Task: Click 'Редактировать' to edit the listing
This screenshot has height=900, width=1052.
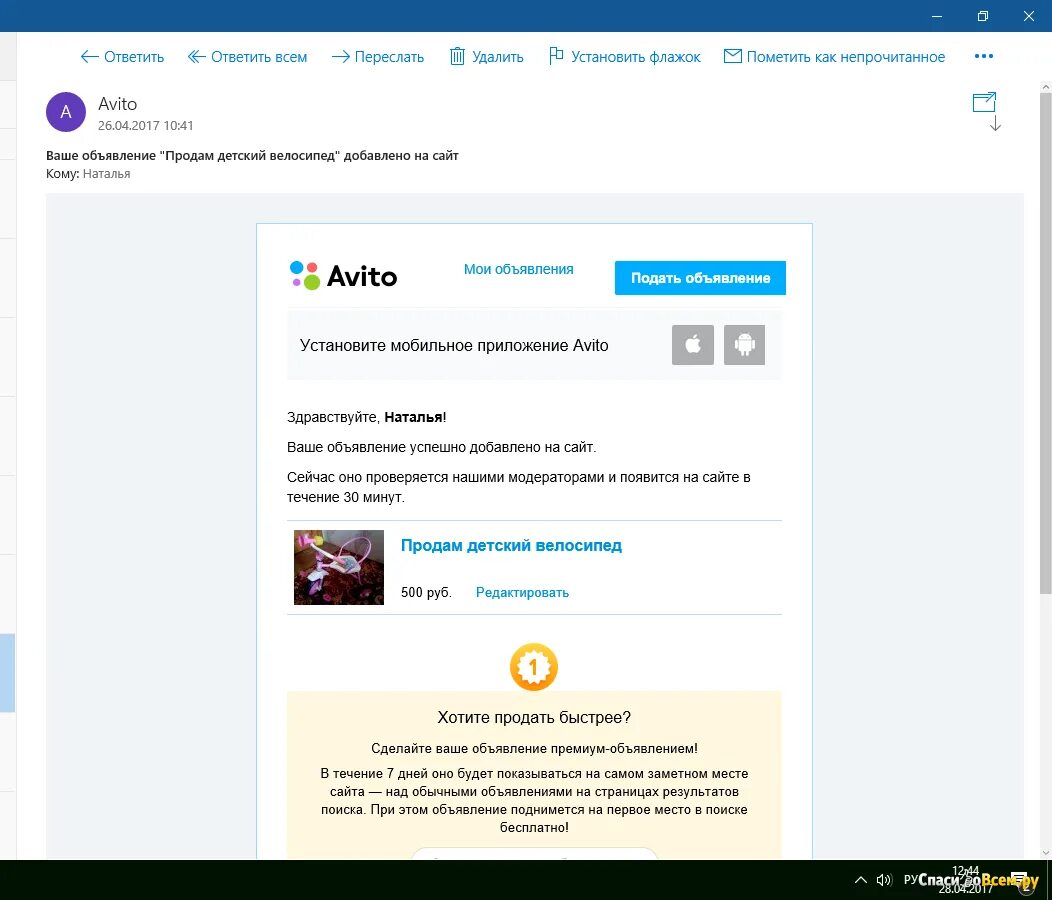Action: pyautogui.click(x=522, y=593)
